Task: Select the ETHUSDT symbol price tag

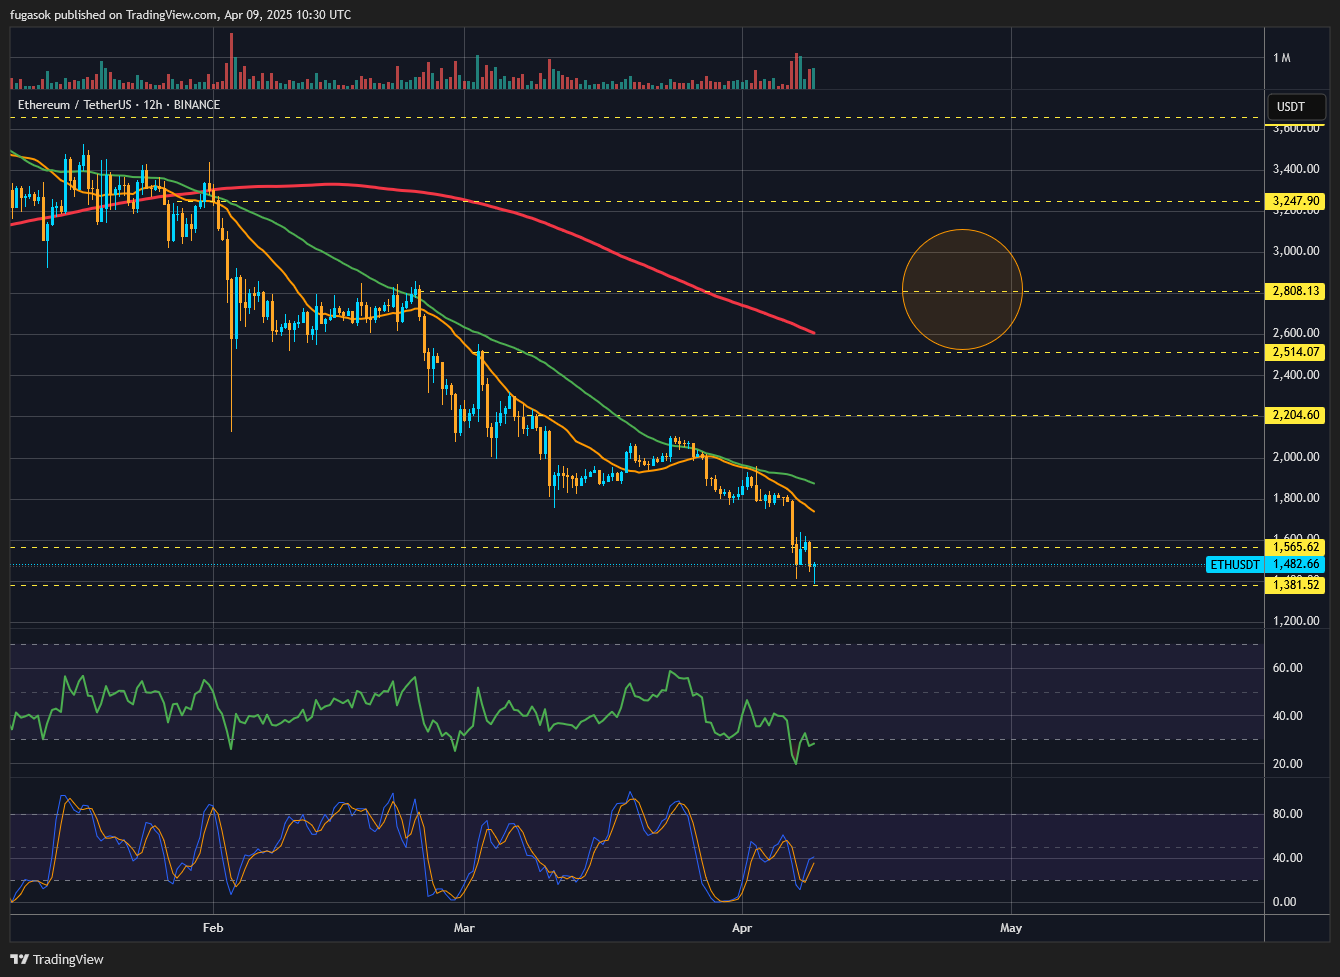Action: click(1235, 565)
